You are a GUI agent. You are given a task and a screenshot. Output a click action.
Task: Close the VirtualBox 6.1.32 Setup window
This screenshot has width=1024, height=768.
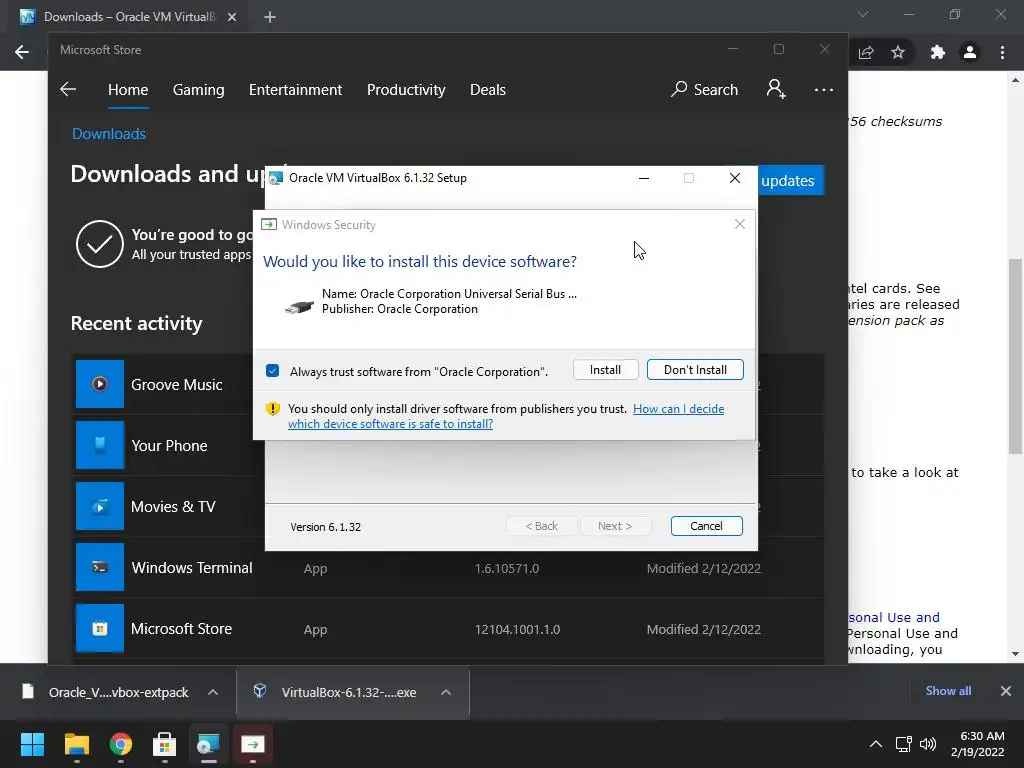[x=735, y=178]
